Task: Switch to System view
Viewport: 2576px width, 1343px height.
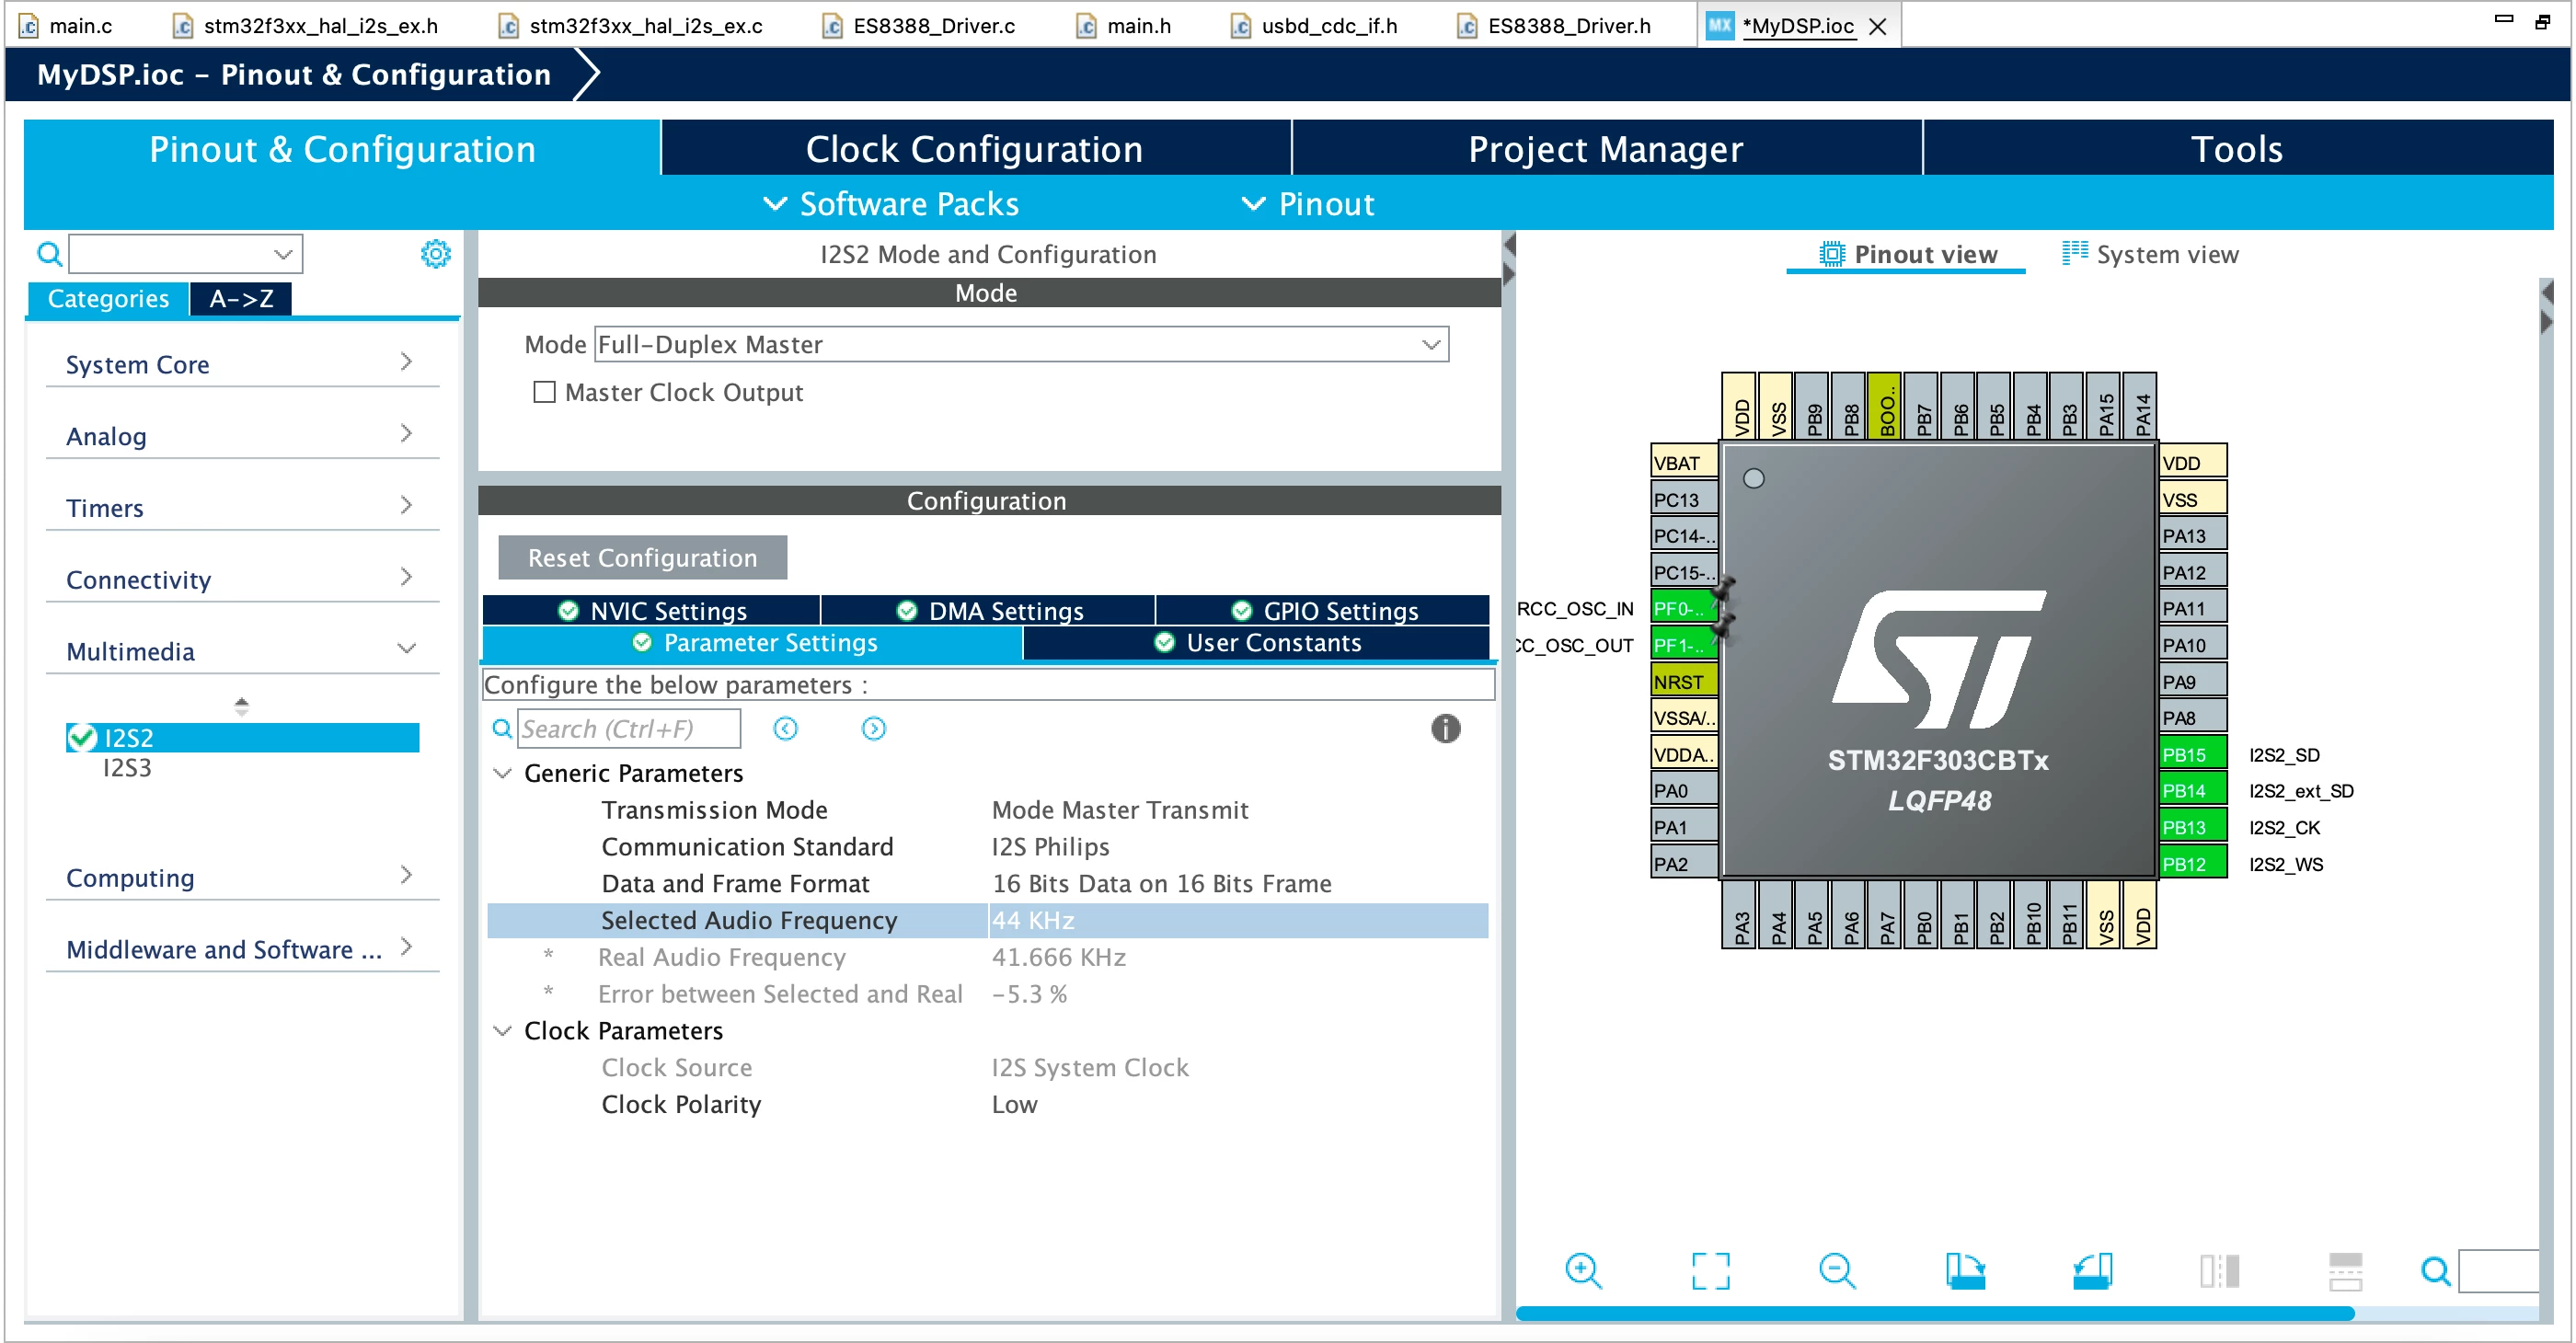Action: [x=2150, y=254]
